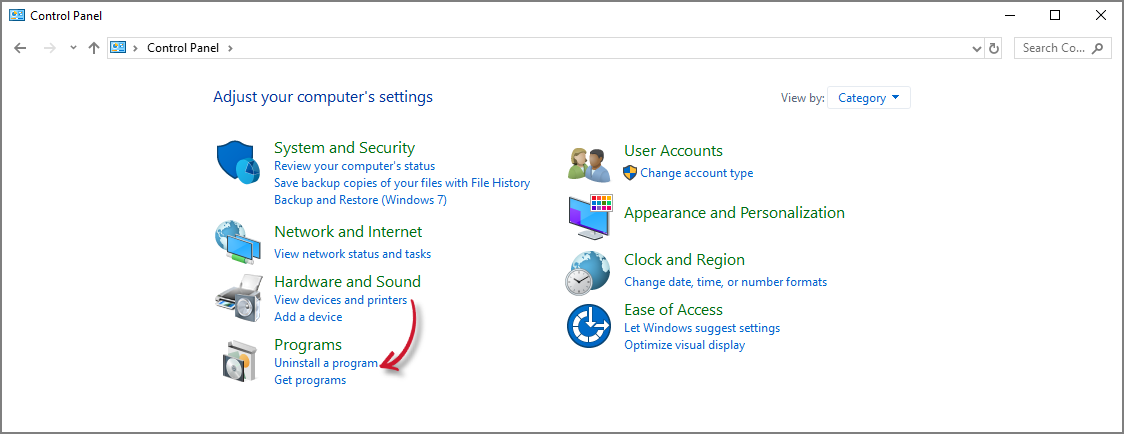Click the User Accounts people icon
The image size is (1124, 434).
tap(588, 162)
